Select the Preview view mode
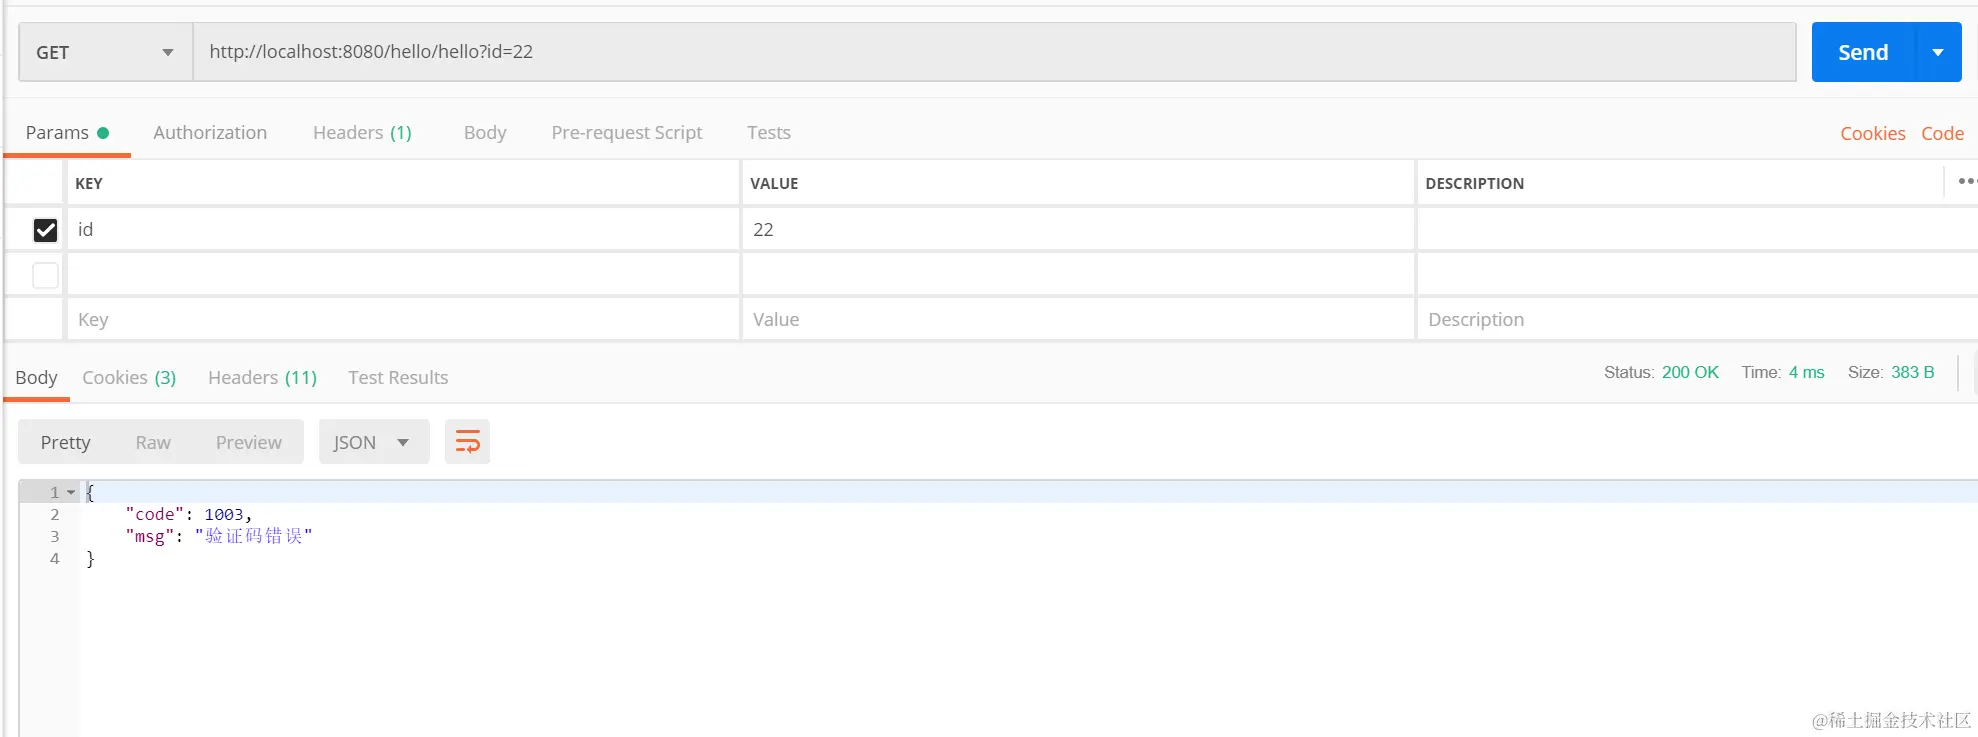Image resolution: width=1978 pixels, height=737 pixels. 248,442
